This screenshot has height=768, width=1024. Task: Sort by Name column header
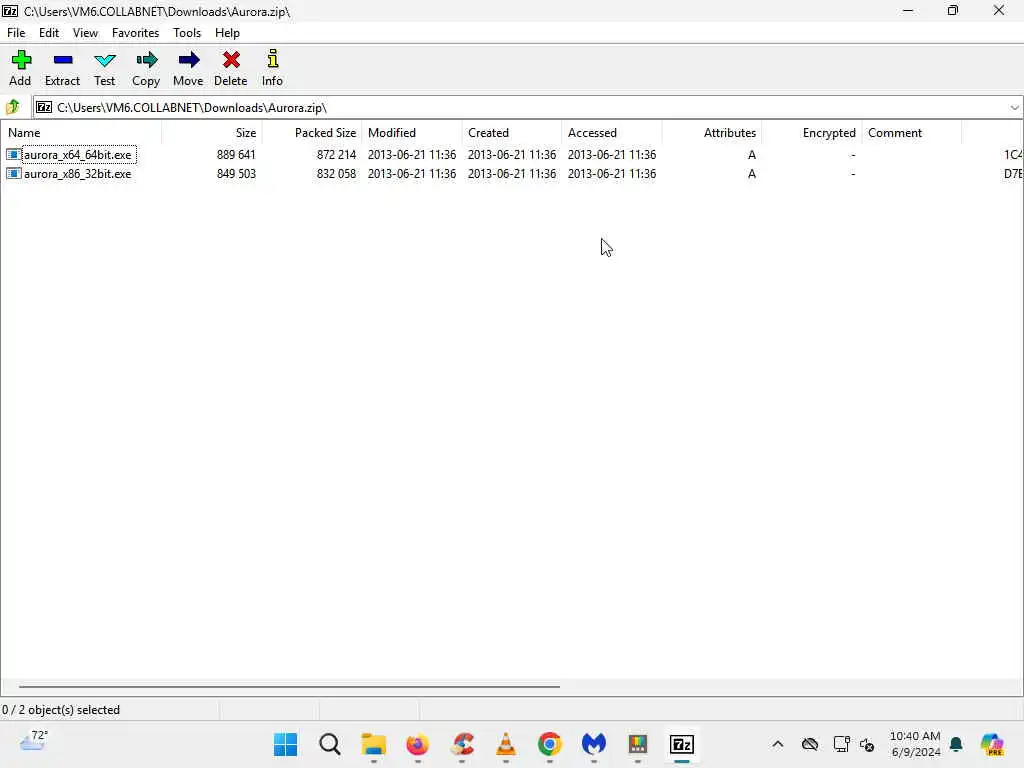click(82, 133)
